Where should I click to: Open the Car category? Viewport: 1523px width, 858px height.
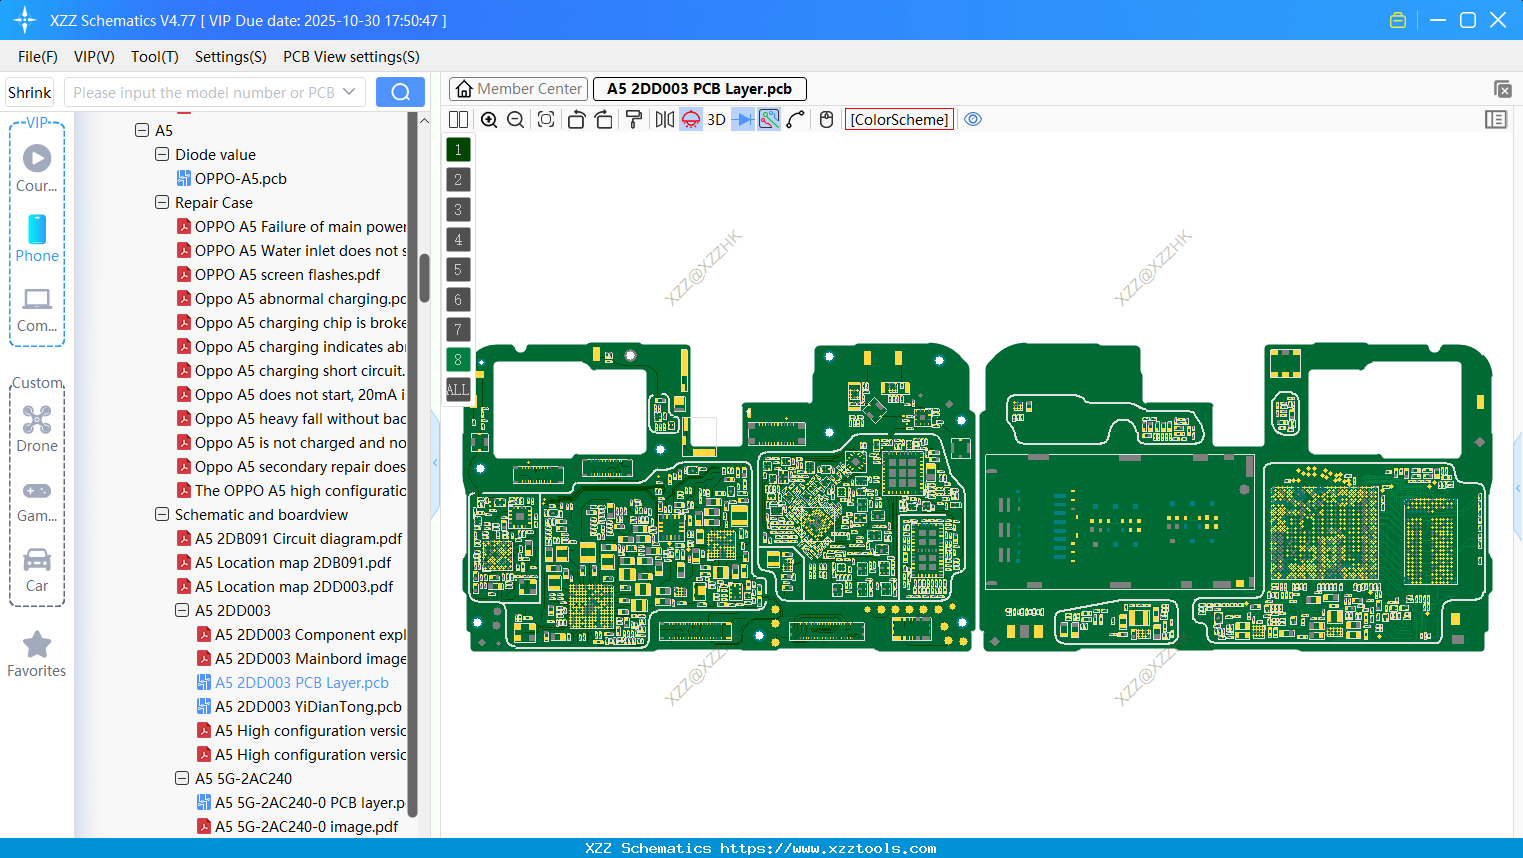37,570
